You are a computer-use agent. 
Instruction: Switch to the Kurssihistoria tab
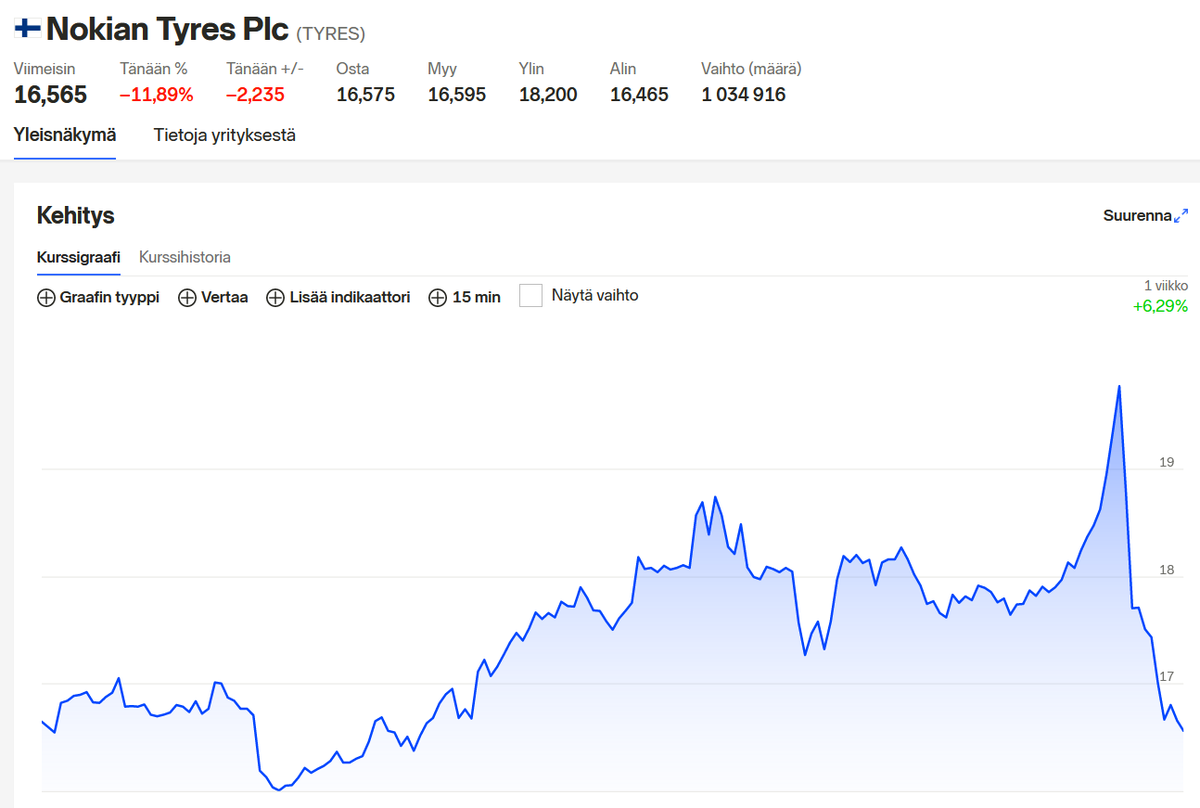(185, 257)
